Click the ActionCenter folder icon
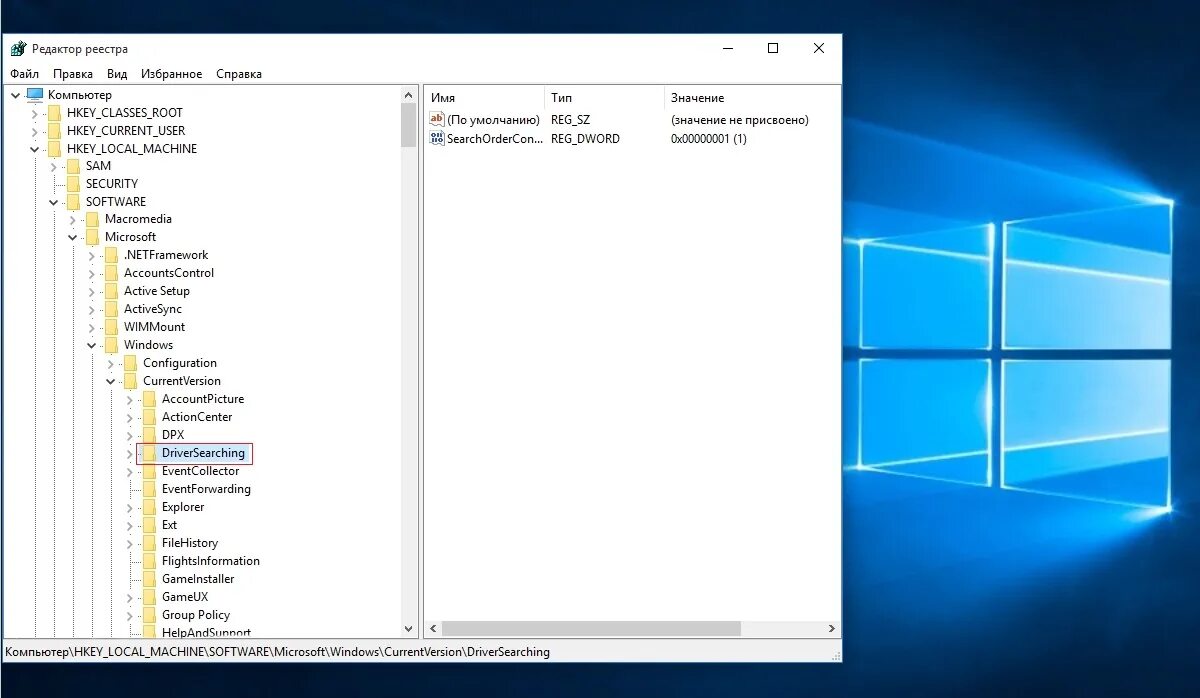This screenshot has width=1200, height=698. pos(149,417)
